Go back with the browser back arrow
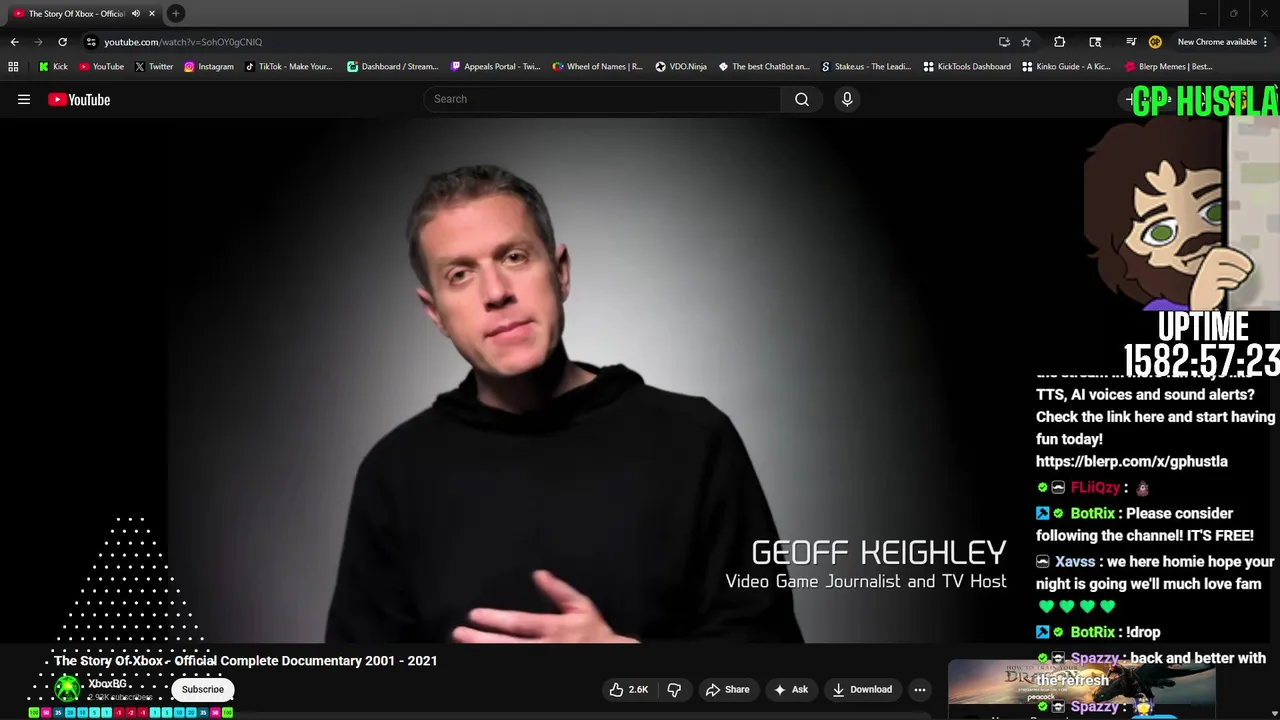1280x720 pixels. tap(14, 42)
